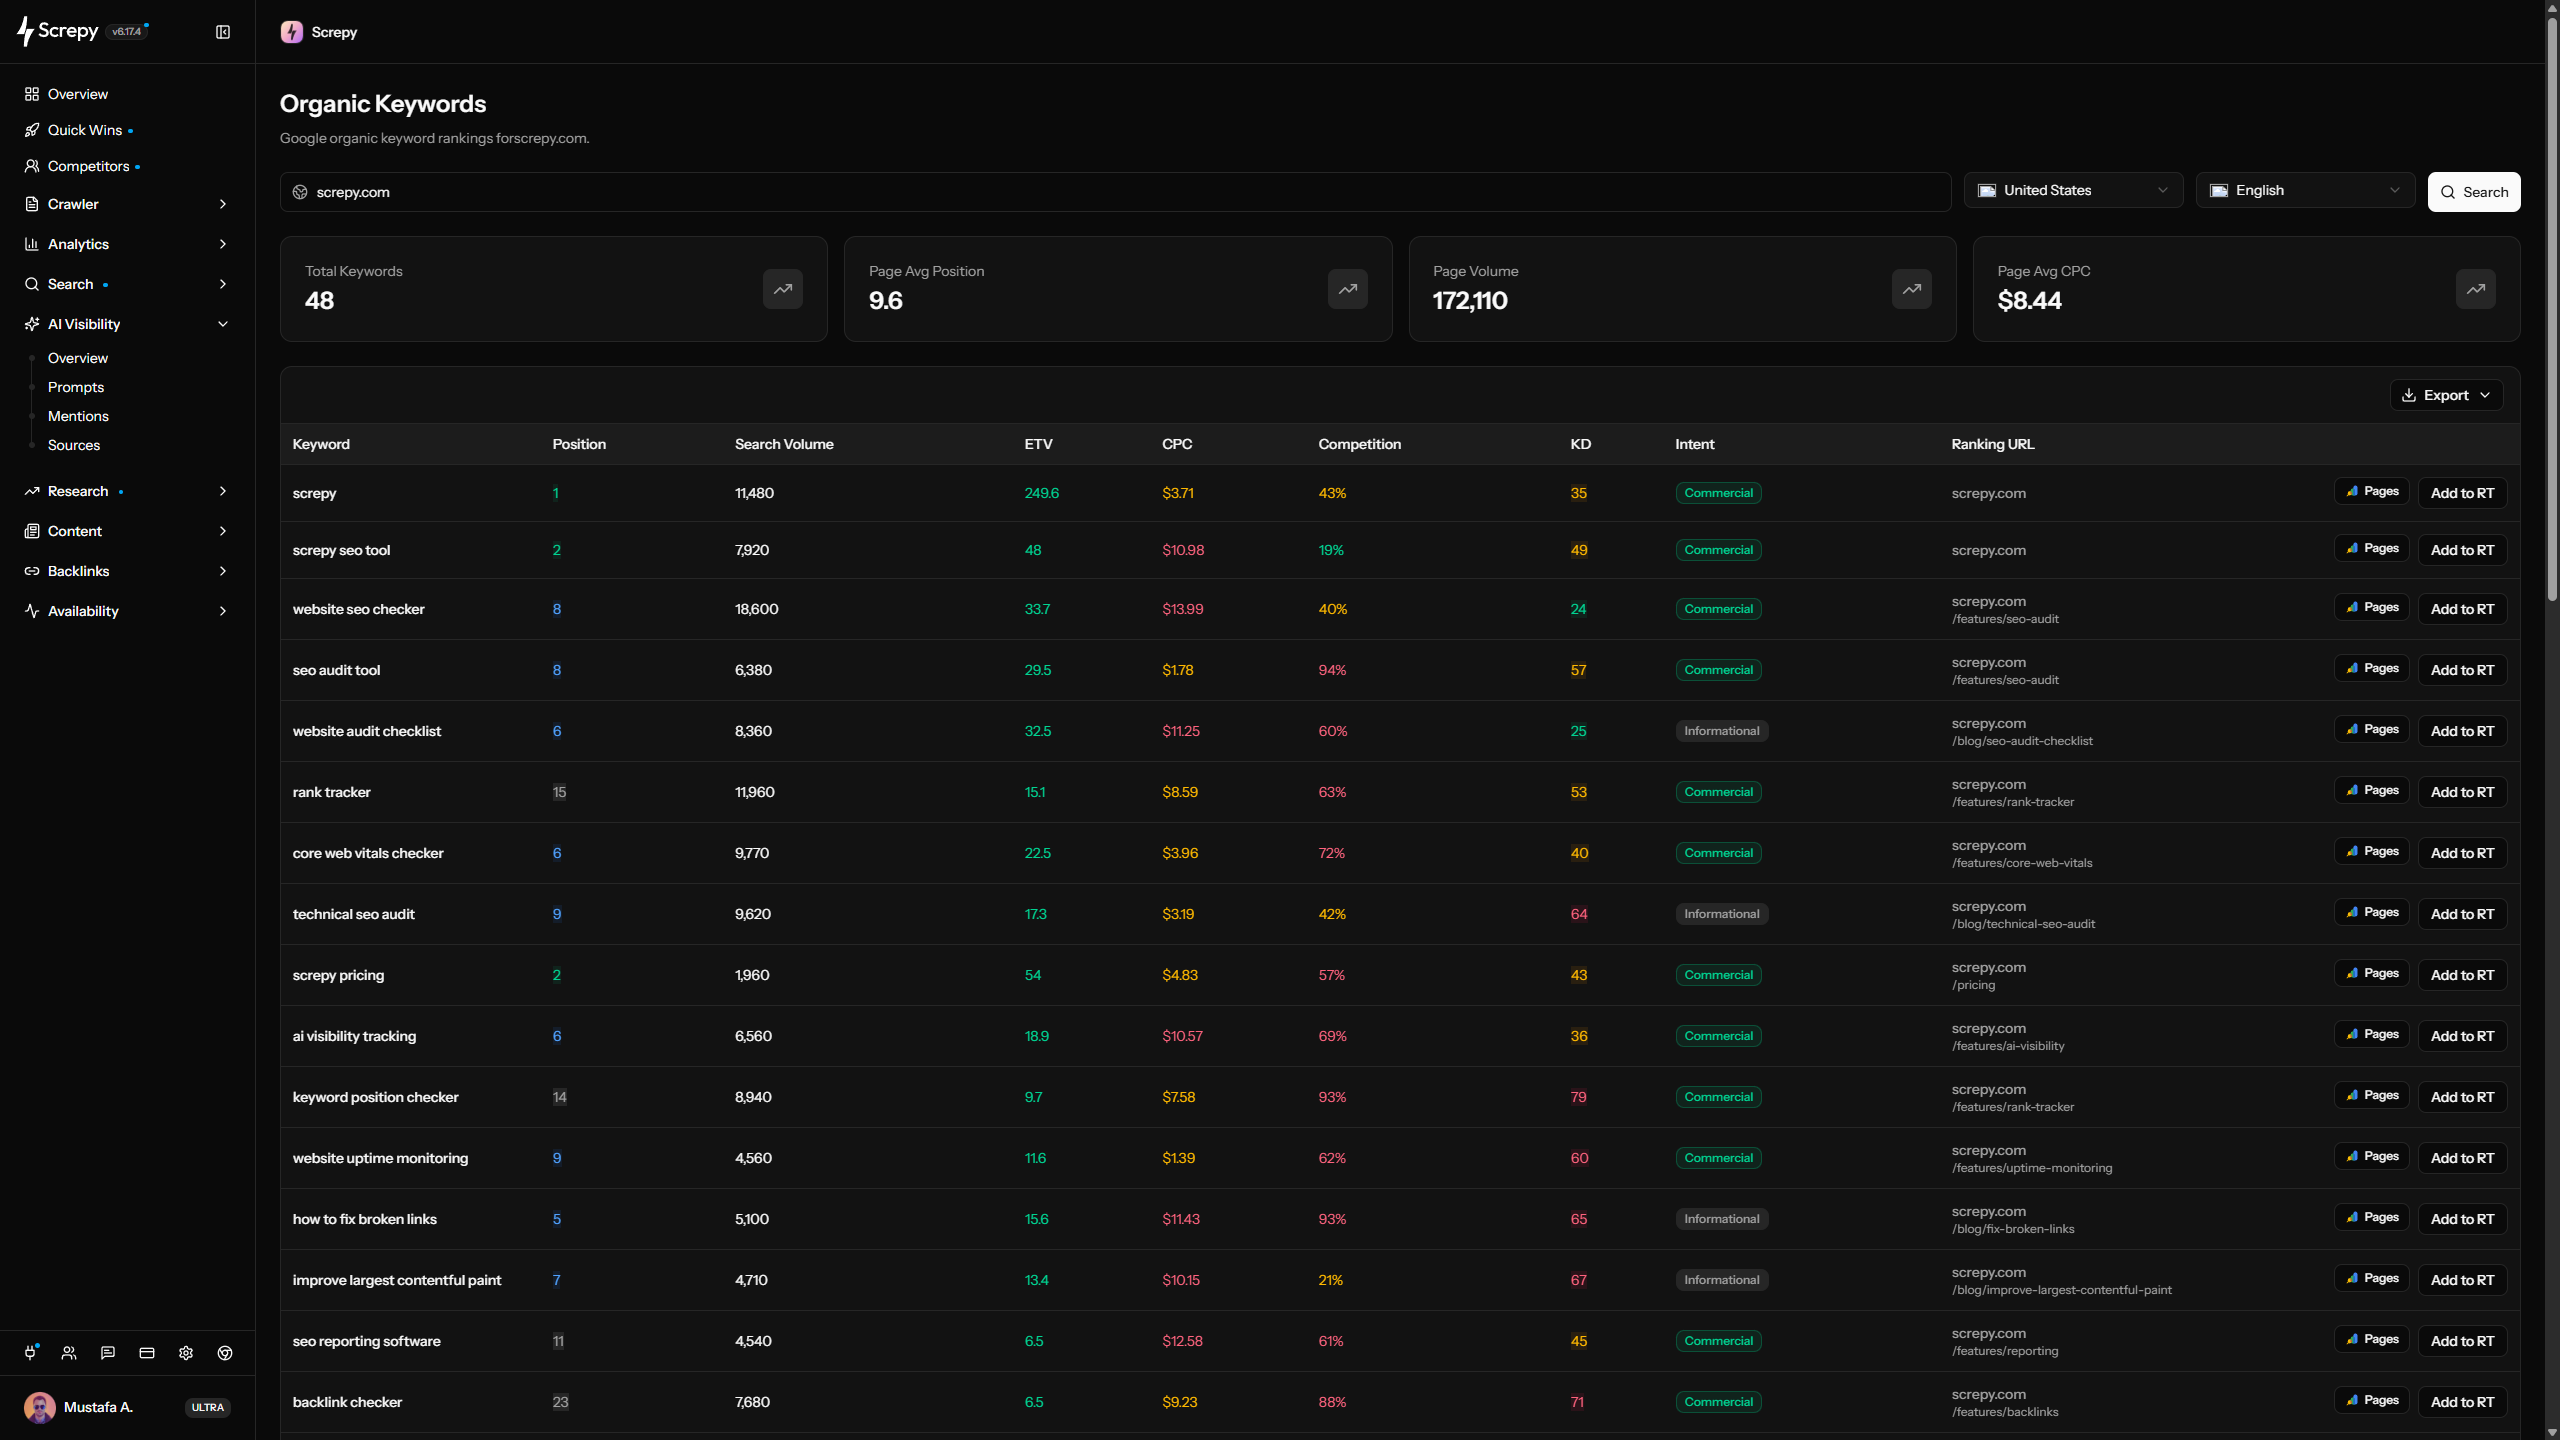This screenshot has width=2560, height=1440.
Task: Click Page Avg Position trend icon
Action: (x=1348, y=289)
